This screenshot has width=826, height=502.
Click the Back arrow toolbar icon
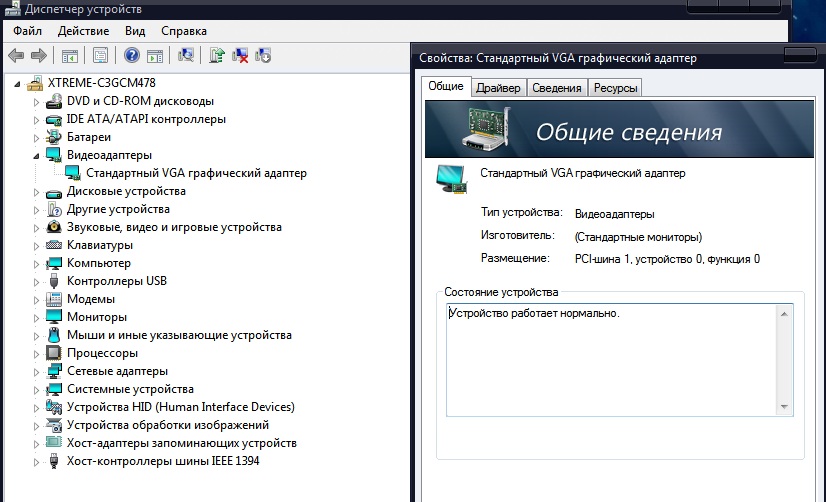pos(16,55)
